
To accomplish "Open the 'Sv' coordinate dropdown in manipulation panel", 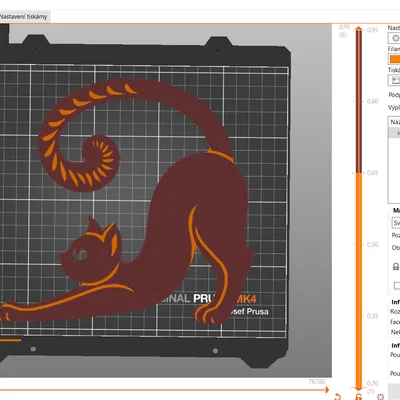I will (396, 223).
